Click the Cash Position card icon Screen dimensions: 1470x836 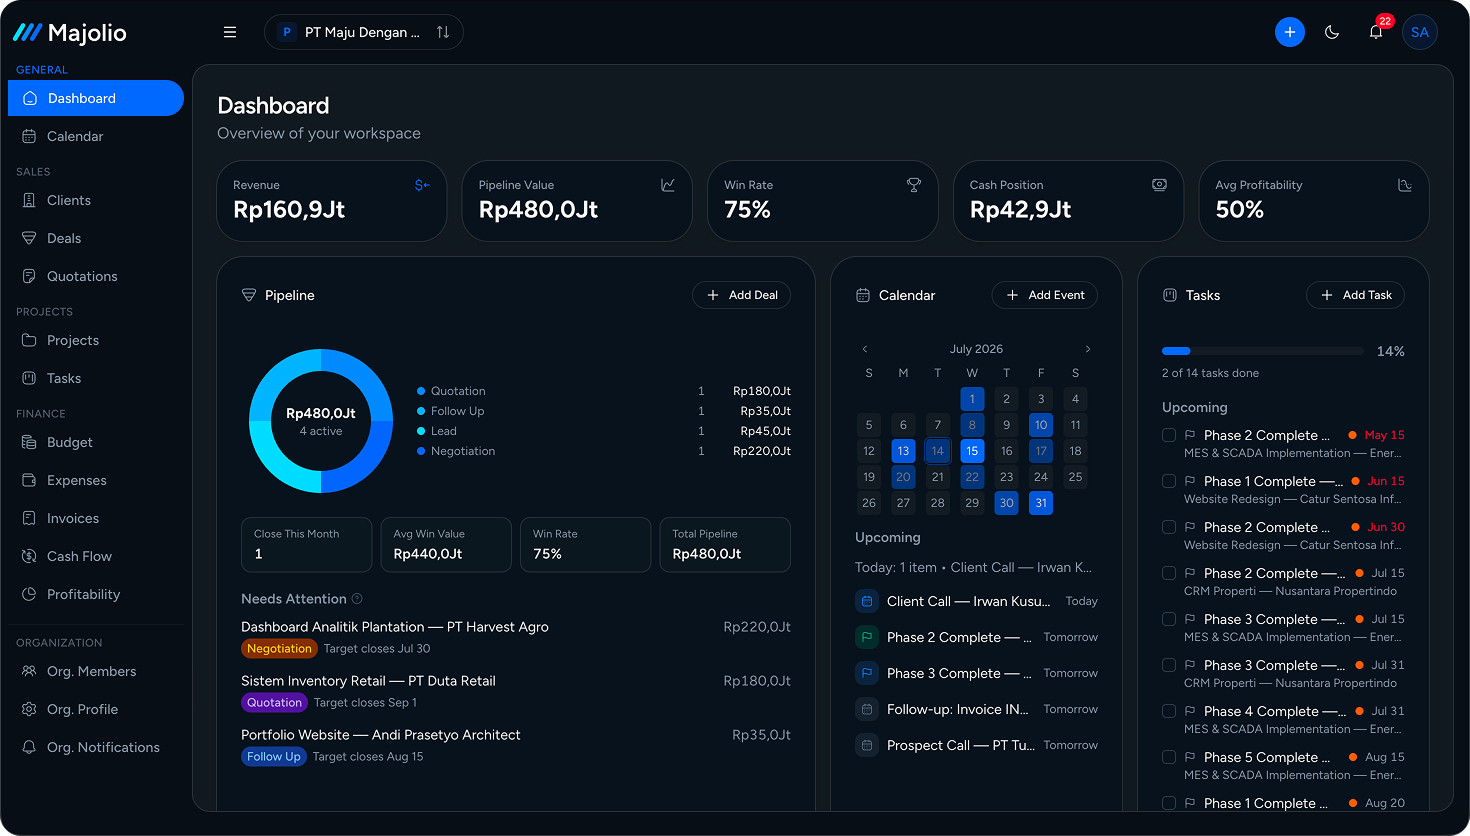(x=1159, y=185)
